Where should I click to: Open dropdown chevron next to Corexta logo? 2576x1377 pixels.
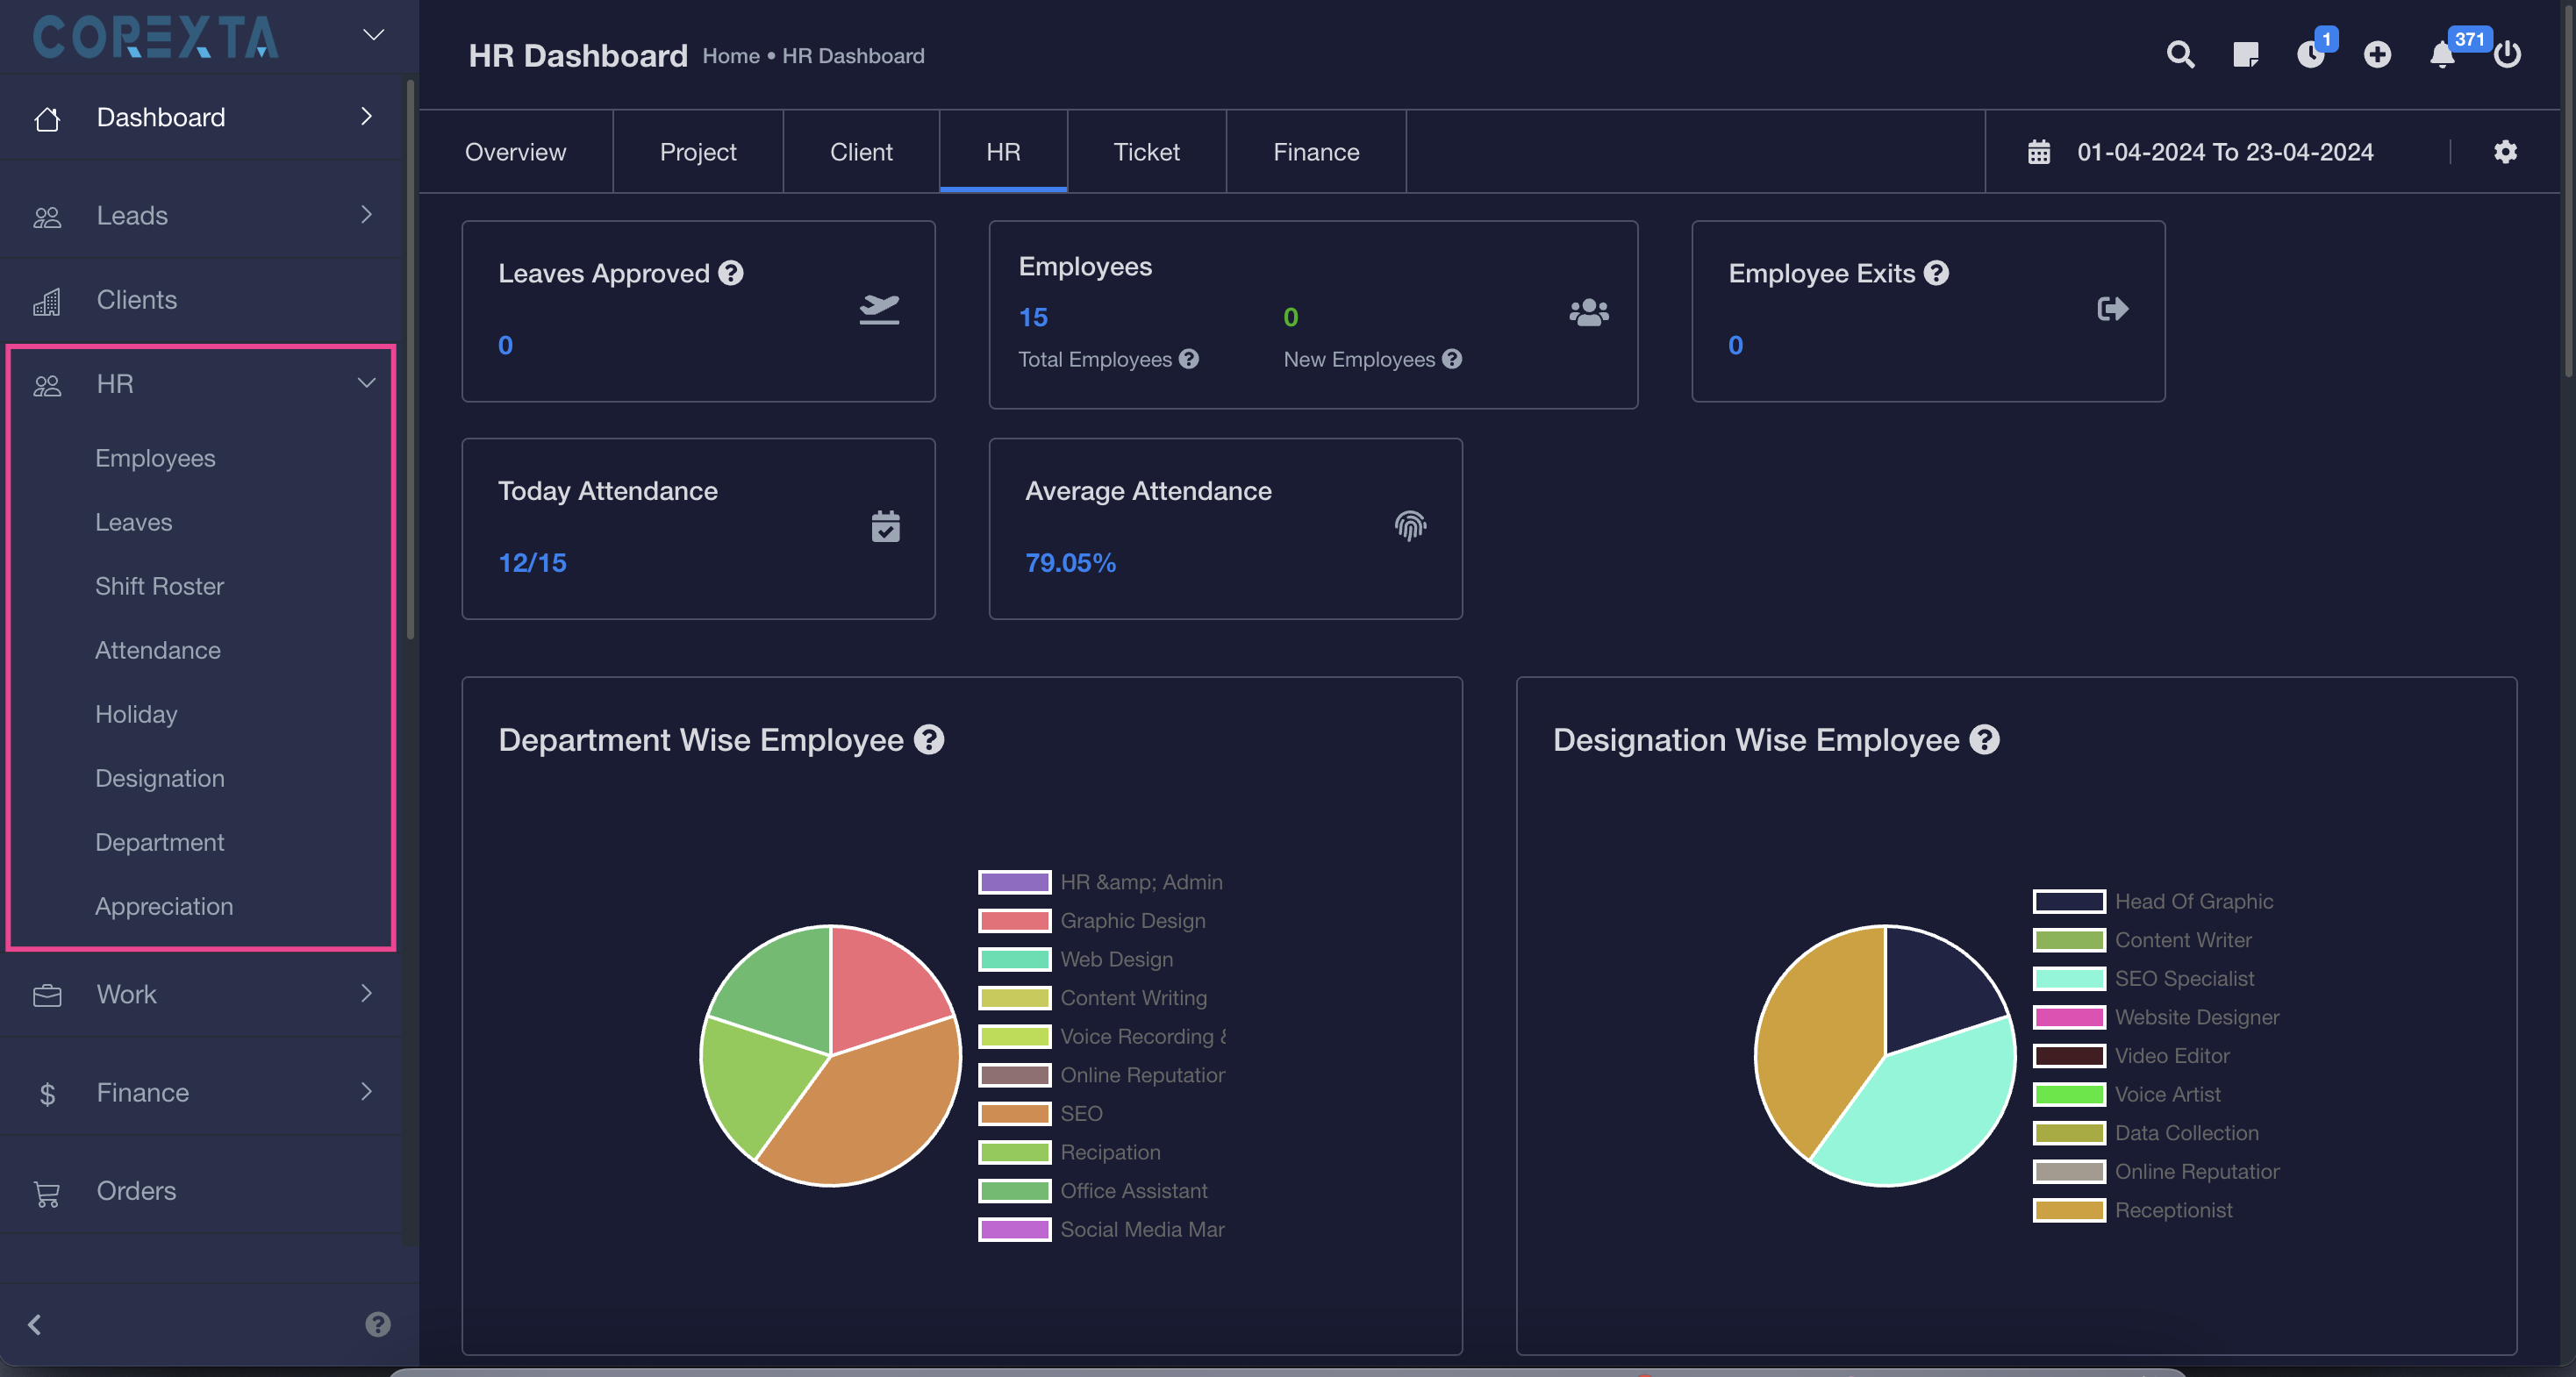click(x=373, y=35)
